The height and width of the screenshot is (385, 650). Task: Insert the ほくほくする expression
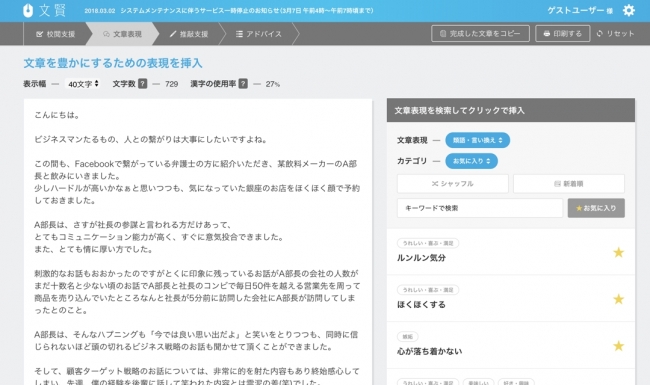pos(421,305)
